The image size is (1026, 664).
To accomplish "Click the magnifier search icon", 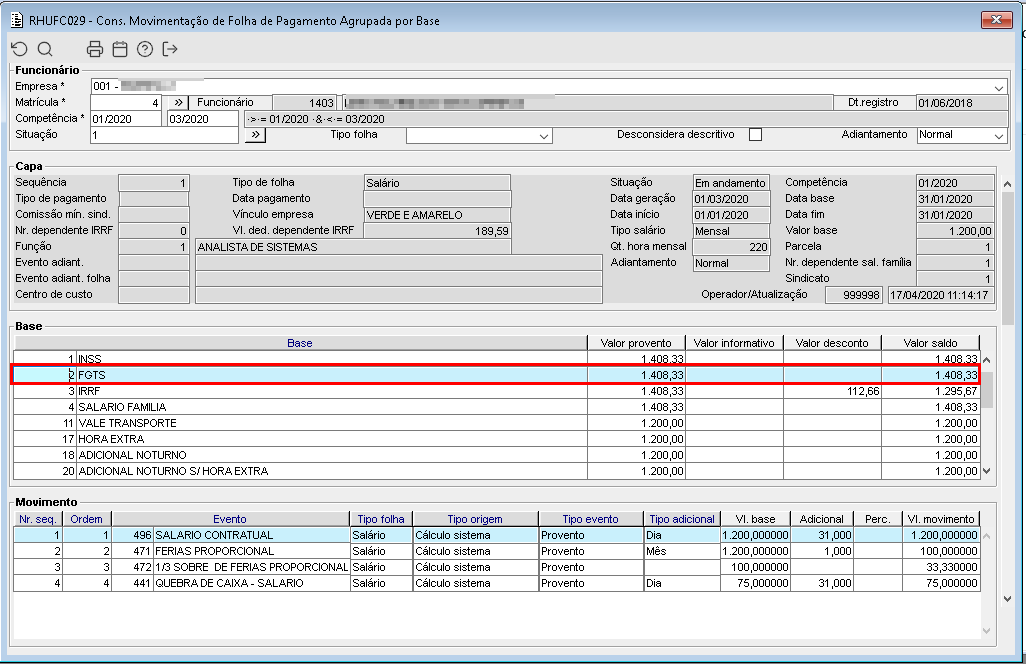I will tap(45, 49).
